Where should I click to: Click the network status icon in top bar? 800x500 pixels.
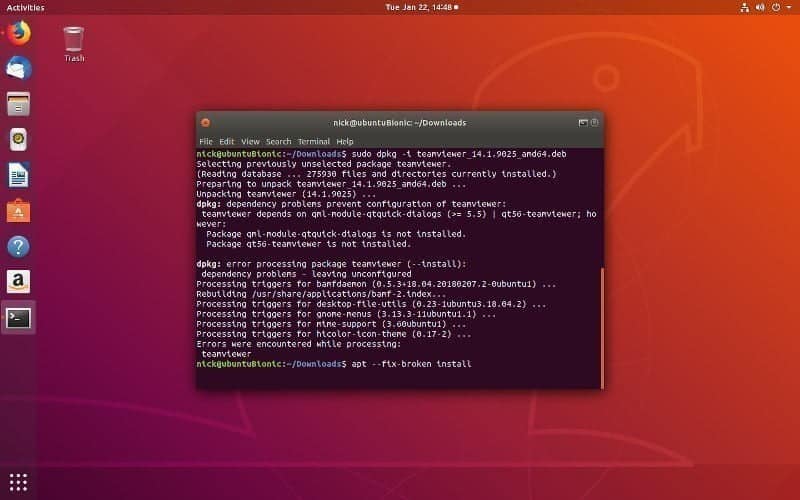(744, 7)
